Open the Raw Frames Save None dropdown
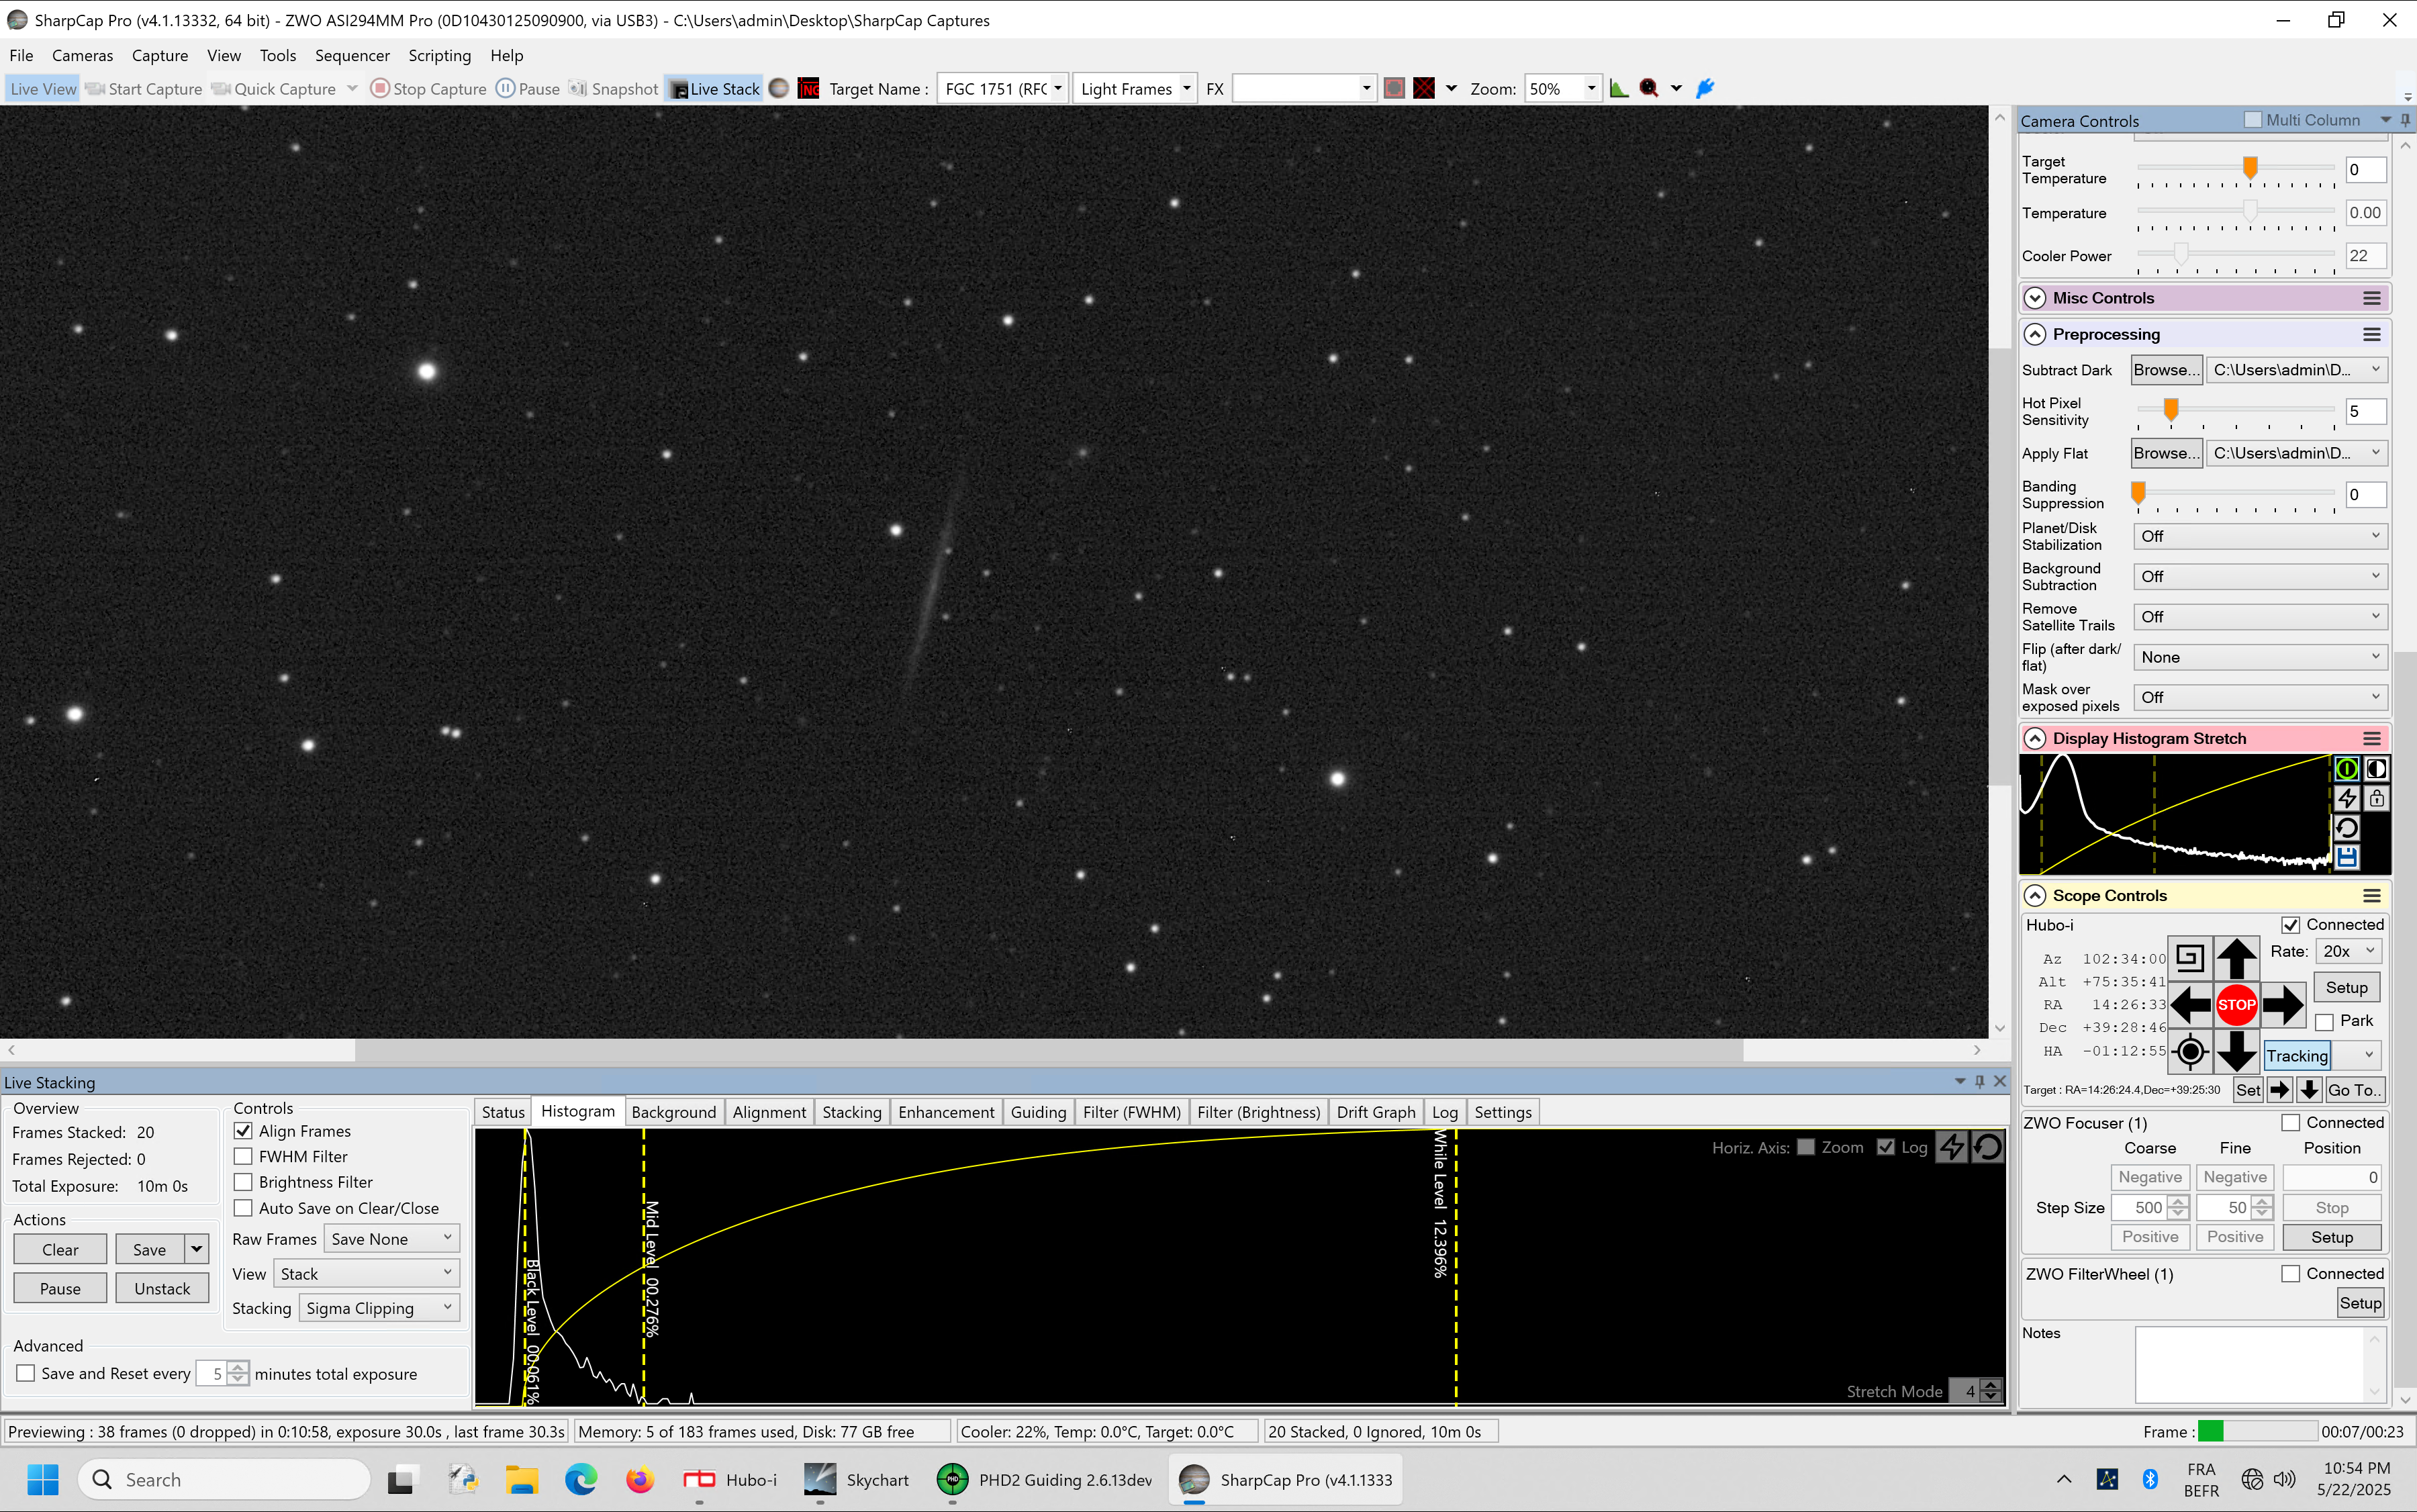Viewport: 2417px width, 1512px height. point(392,1239)
